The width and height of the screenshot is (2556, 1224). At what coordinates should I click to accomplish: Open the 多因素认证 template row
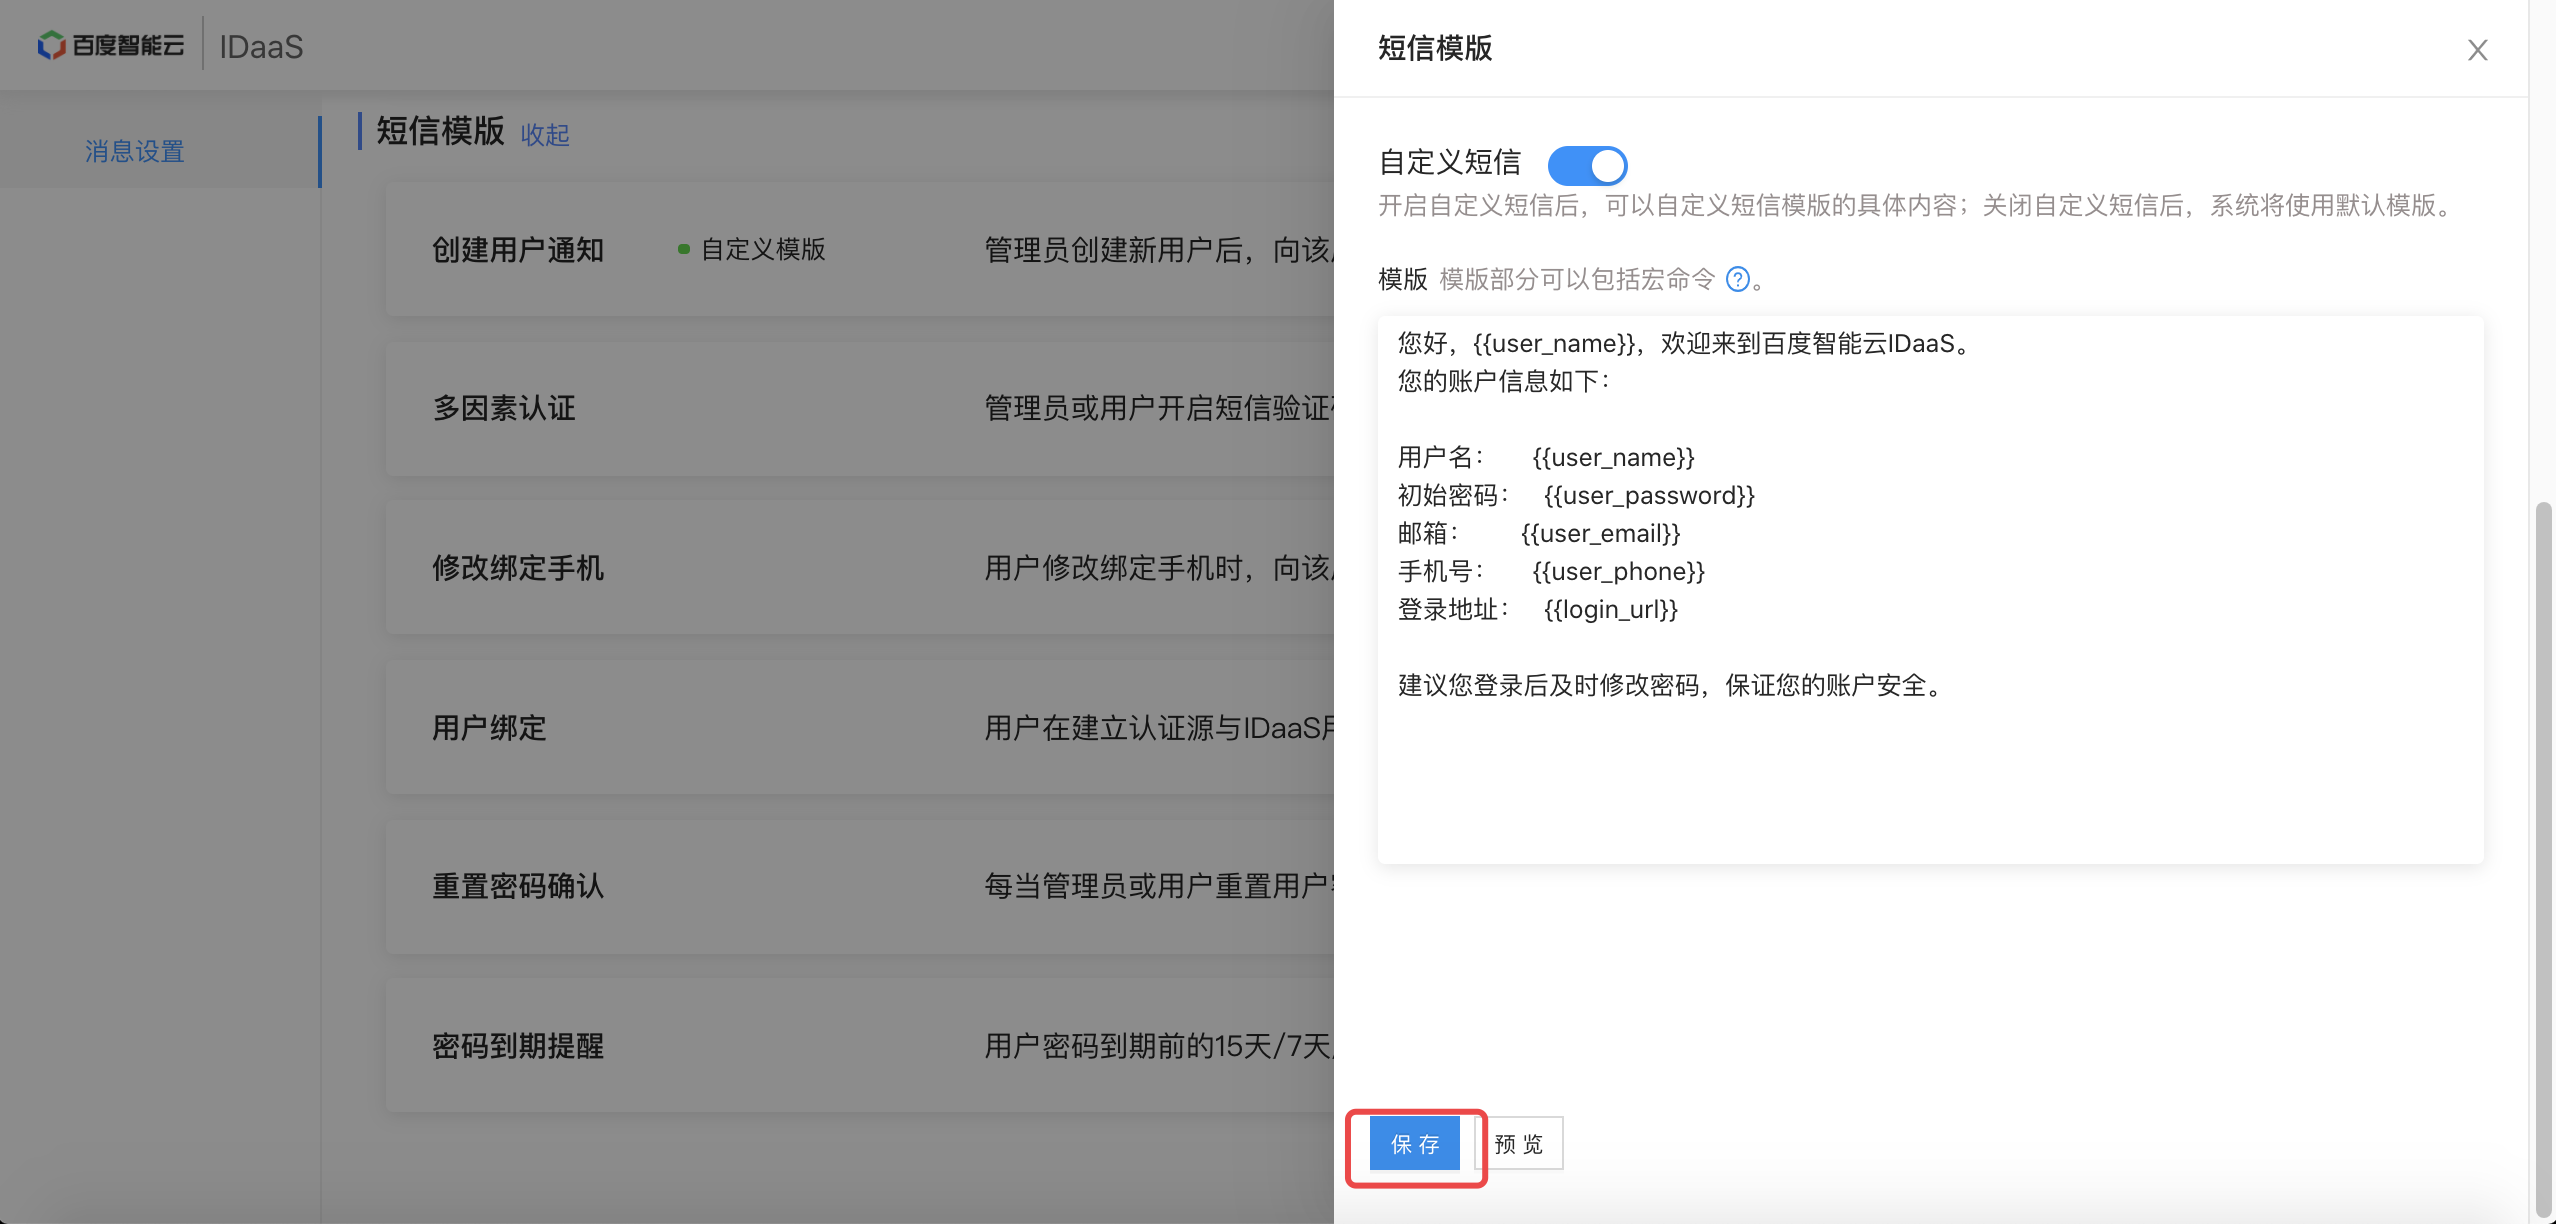(x=504, y=408)
